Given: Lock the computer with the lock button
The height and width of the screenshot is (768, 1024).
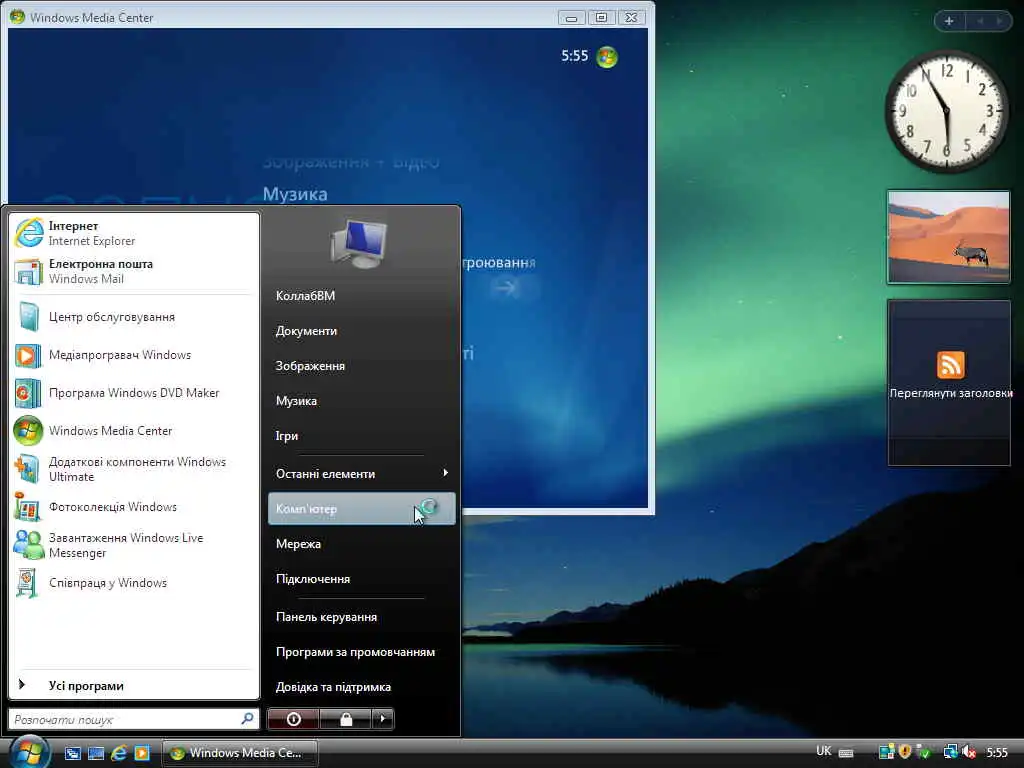Looking at the screenshot, I should tap(345, 719).
